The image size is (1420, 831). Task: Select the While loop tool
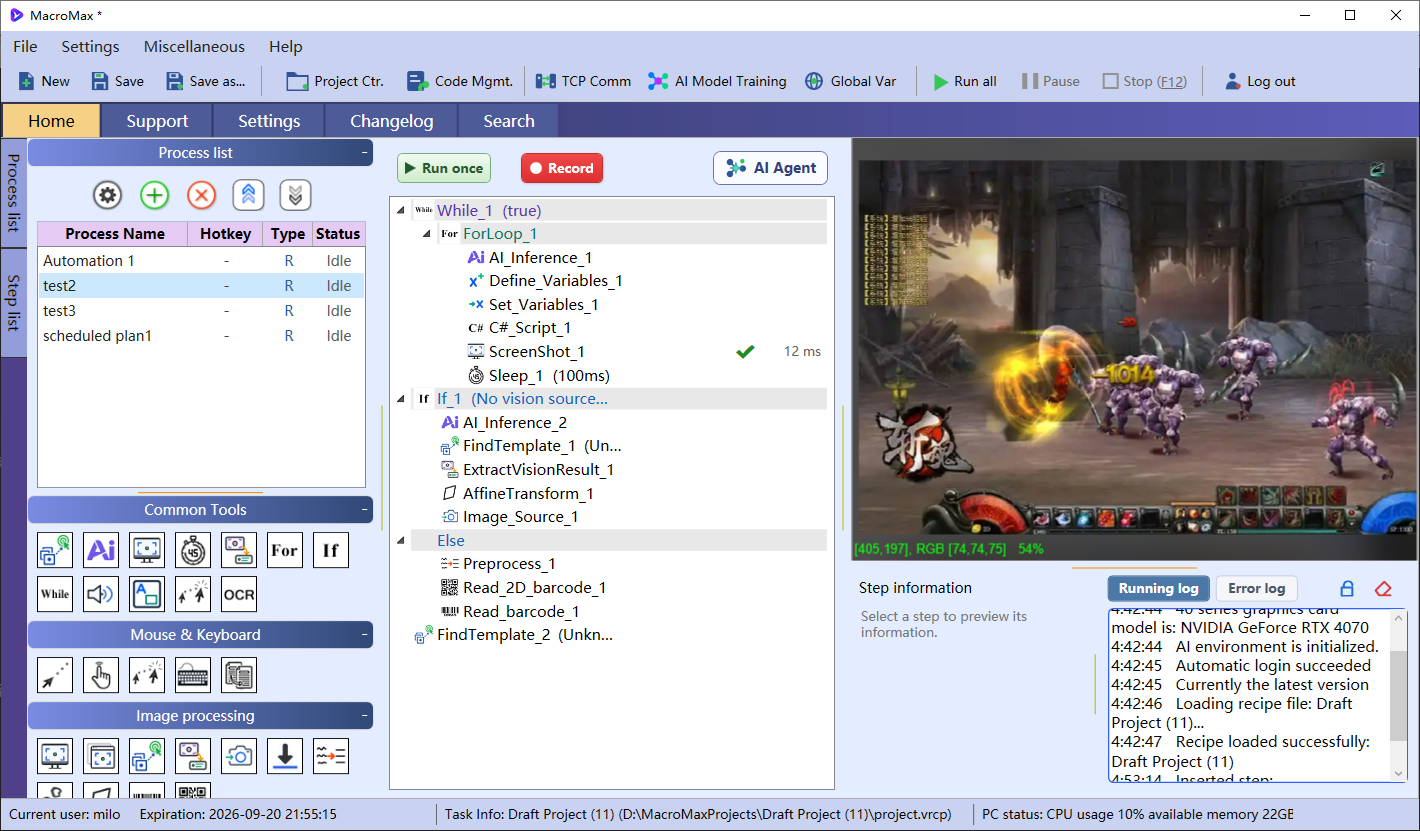tap(55, 594)
